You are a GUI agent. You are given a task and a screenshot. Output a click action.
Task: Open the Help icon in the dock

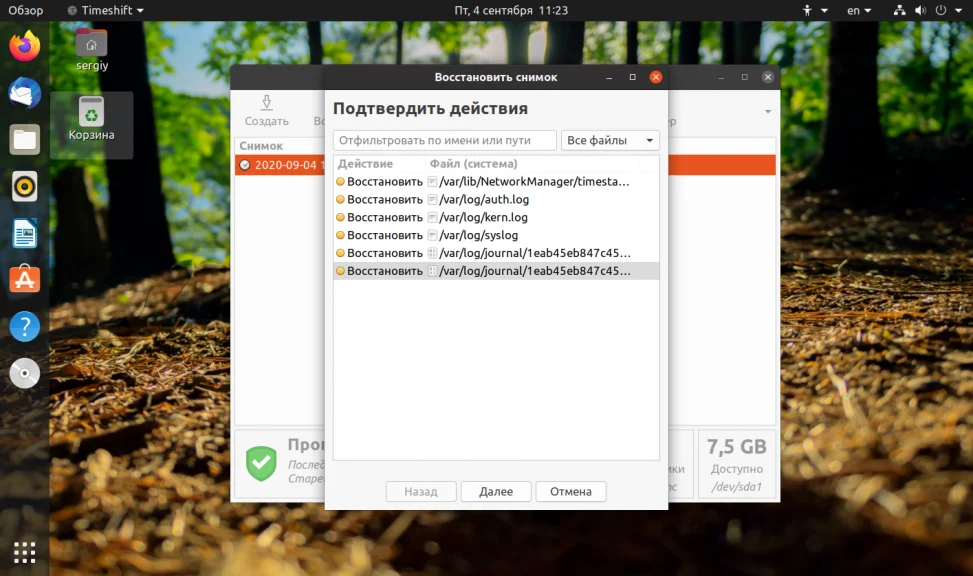(x=25, y=326)
